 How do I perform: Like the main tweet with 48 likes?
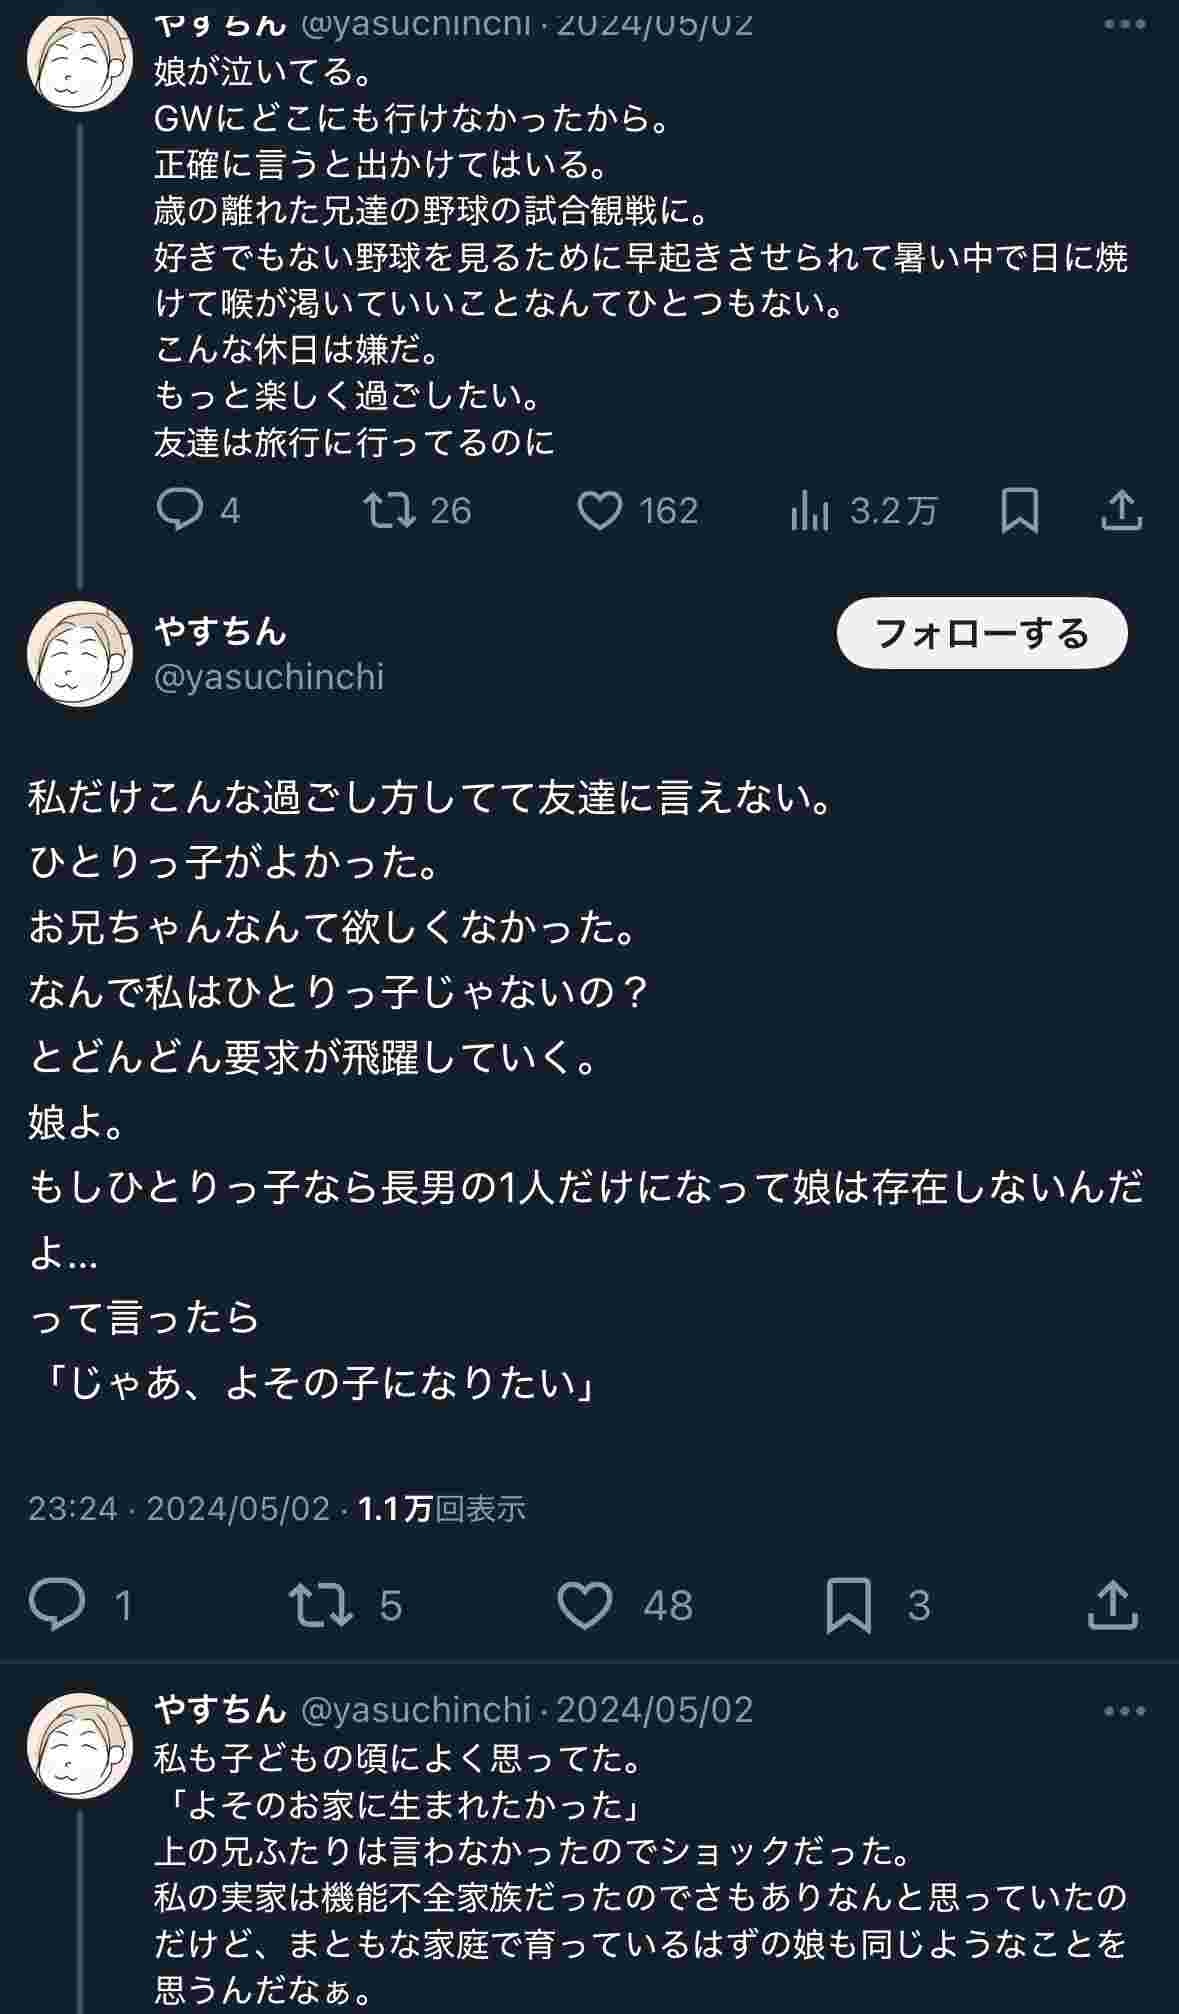point(585,1605)
